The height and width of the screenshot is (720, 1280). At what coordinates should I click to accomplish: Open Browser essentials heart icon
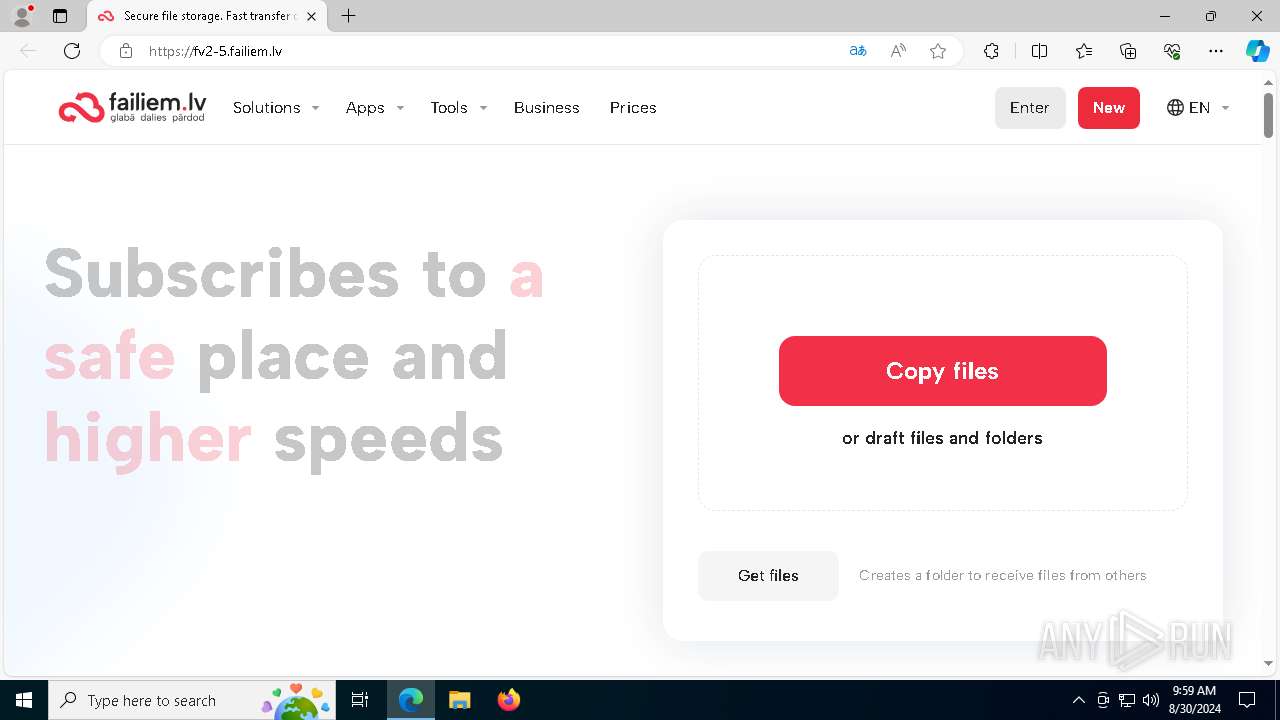[x=1172, y=51]
